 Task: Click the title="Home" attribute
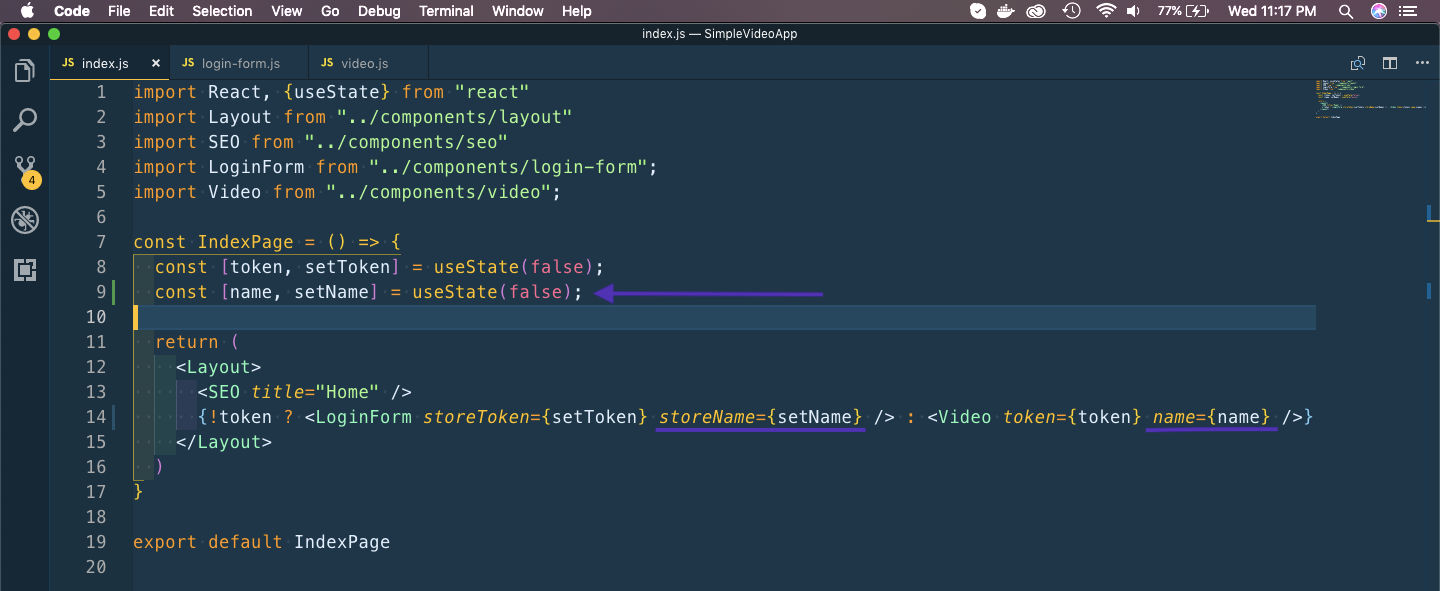pyautogui.click(x=316, y=392)
